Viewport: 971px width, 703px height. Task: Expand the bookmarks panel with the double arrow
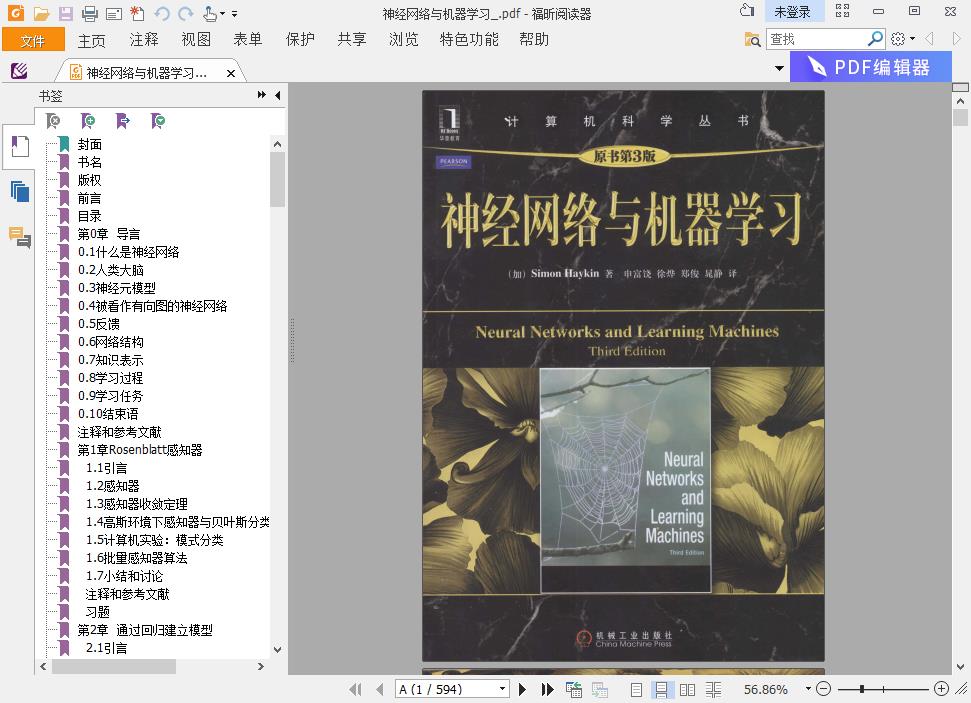[x=261, y=95]
